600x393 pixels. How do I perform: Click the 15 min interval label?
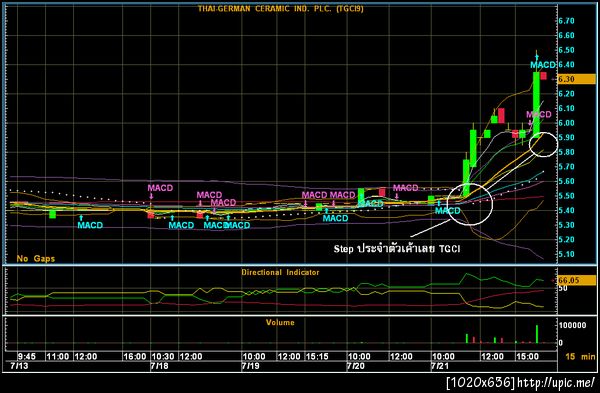(580, 356)
